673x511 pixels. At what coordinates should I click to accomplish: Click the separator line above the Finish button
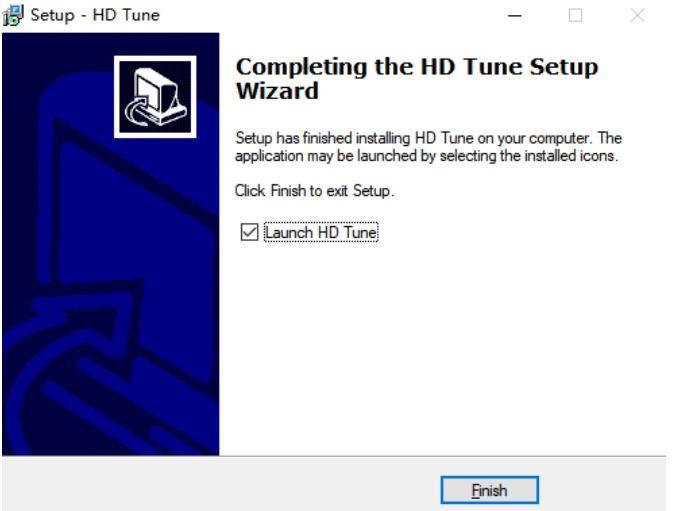334,456
